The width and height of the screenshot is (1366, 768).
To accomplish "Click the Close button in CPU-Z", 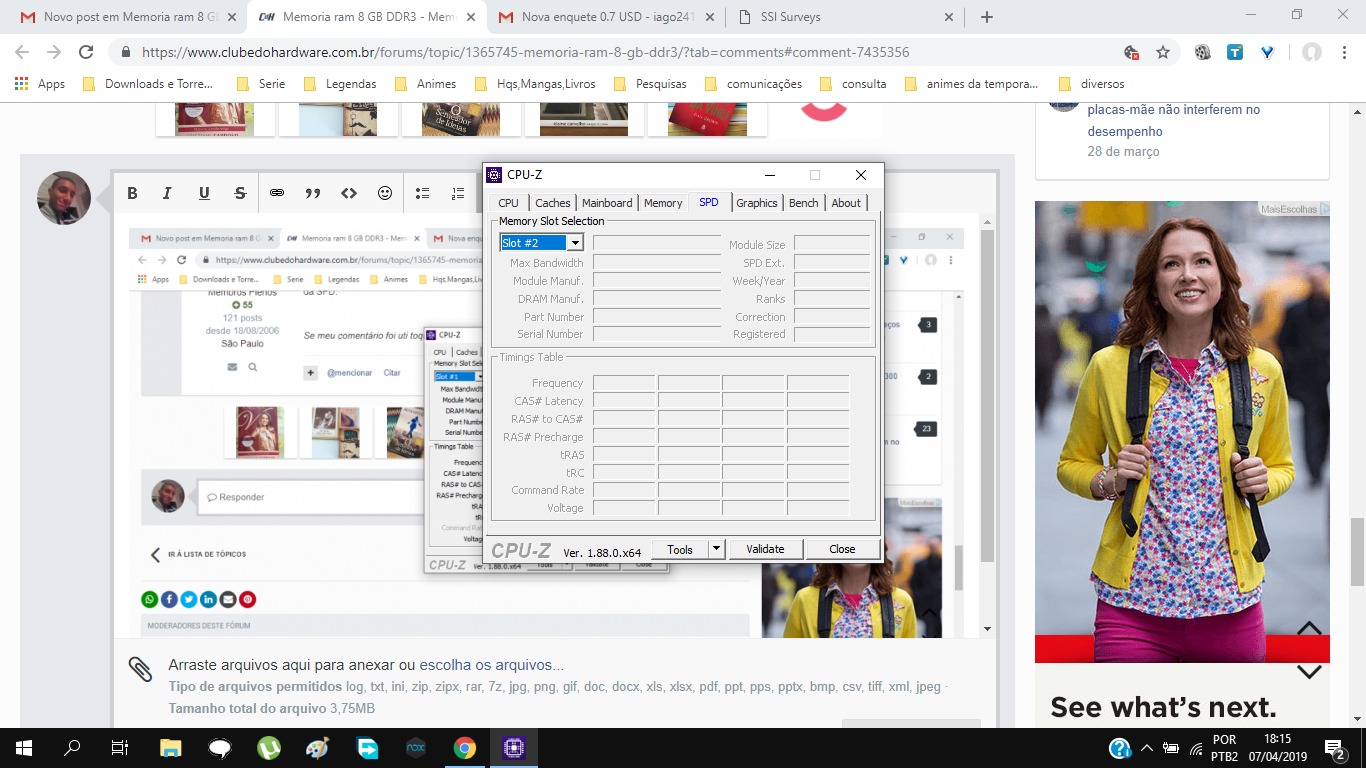I will tap(842, 549).
